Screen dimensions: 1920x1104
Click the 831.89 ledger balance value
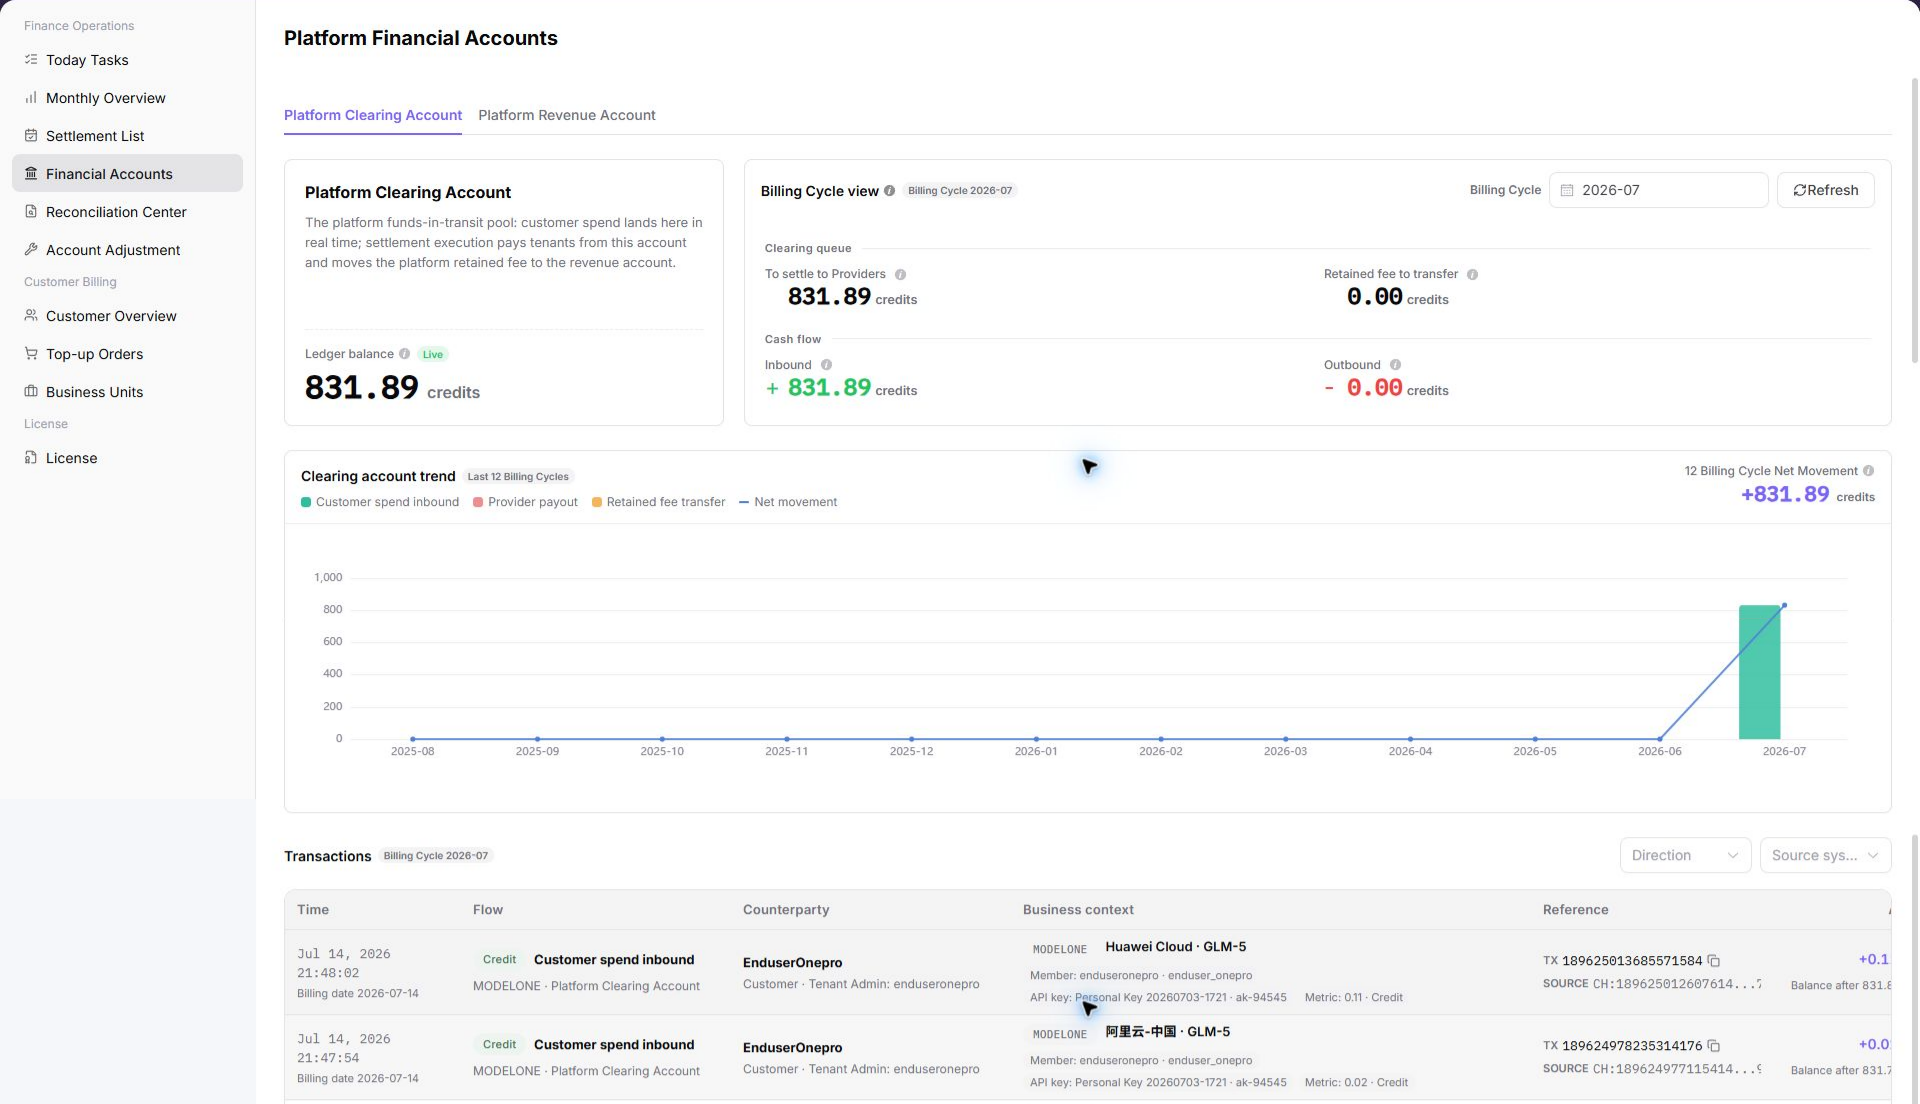click(361, 388)
